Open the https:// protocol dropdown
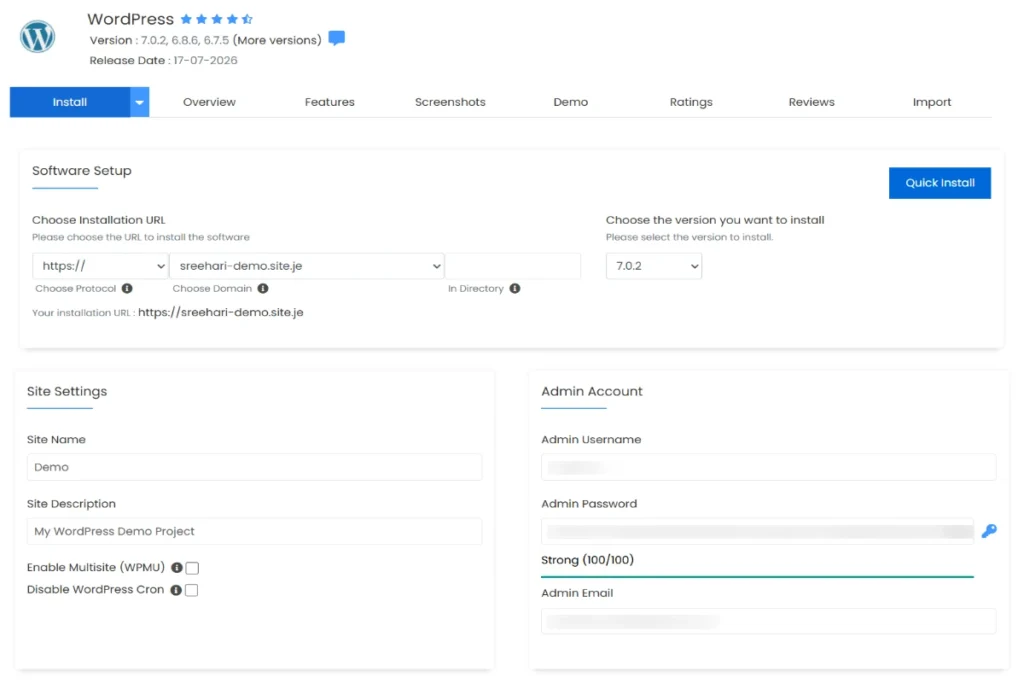Viewport: 1024px width, 683px height. (101, 266)
